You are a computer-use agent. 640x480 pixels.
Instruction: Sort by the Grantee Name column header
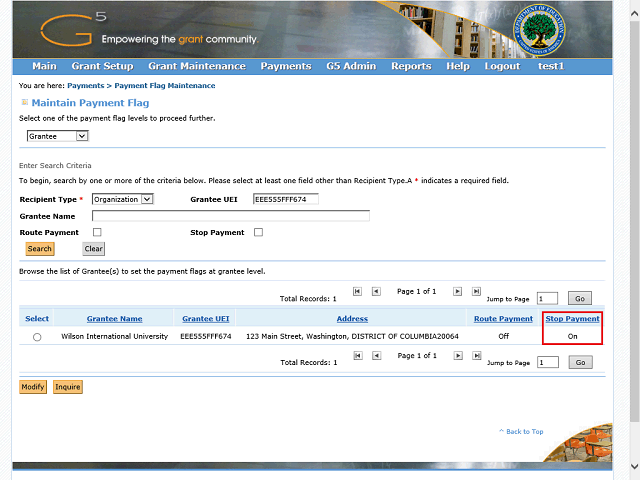[114, 319]
